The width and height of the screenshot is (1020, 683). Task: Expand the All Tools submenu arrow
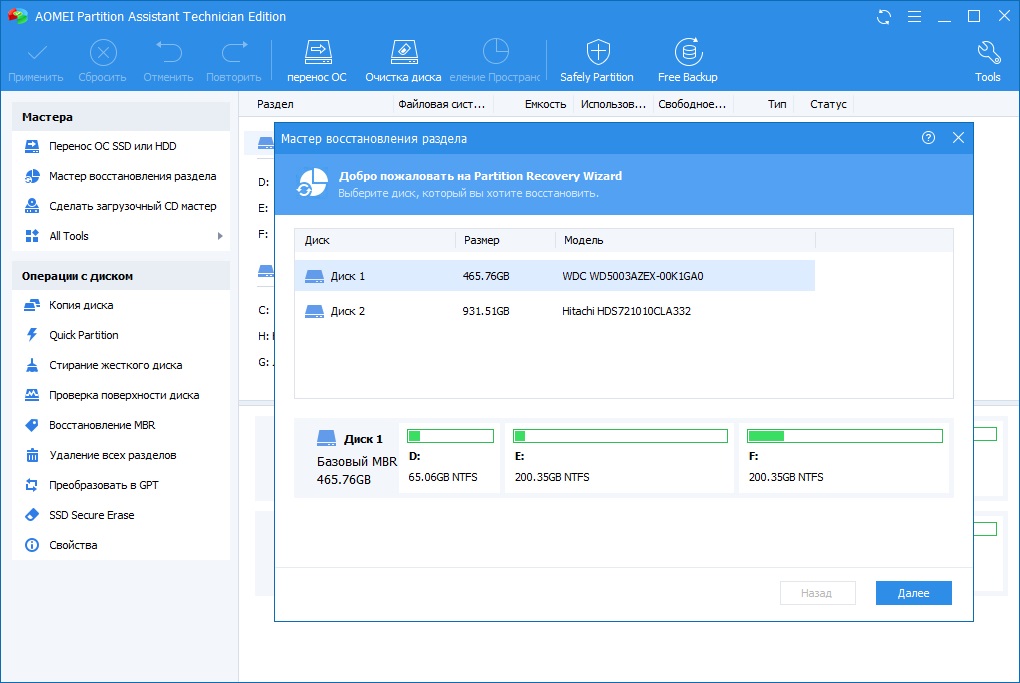[220, 236]
